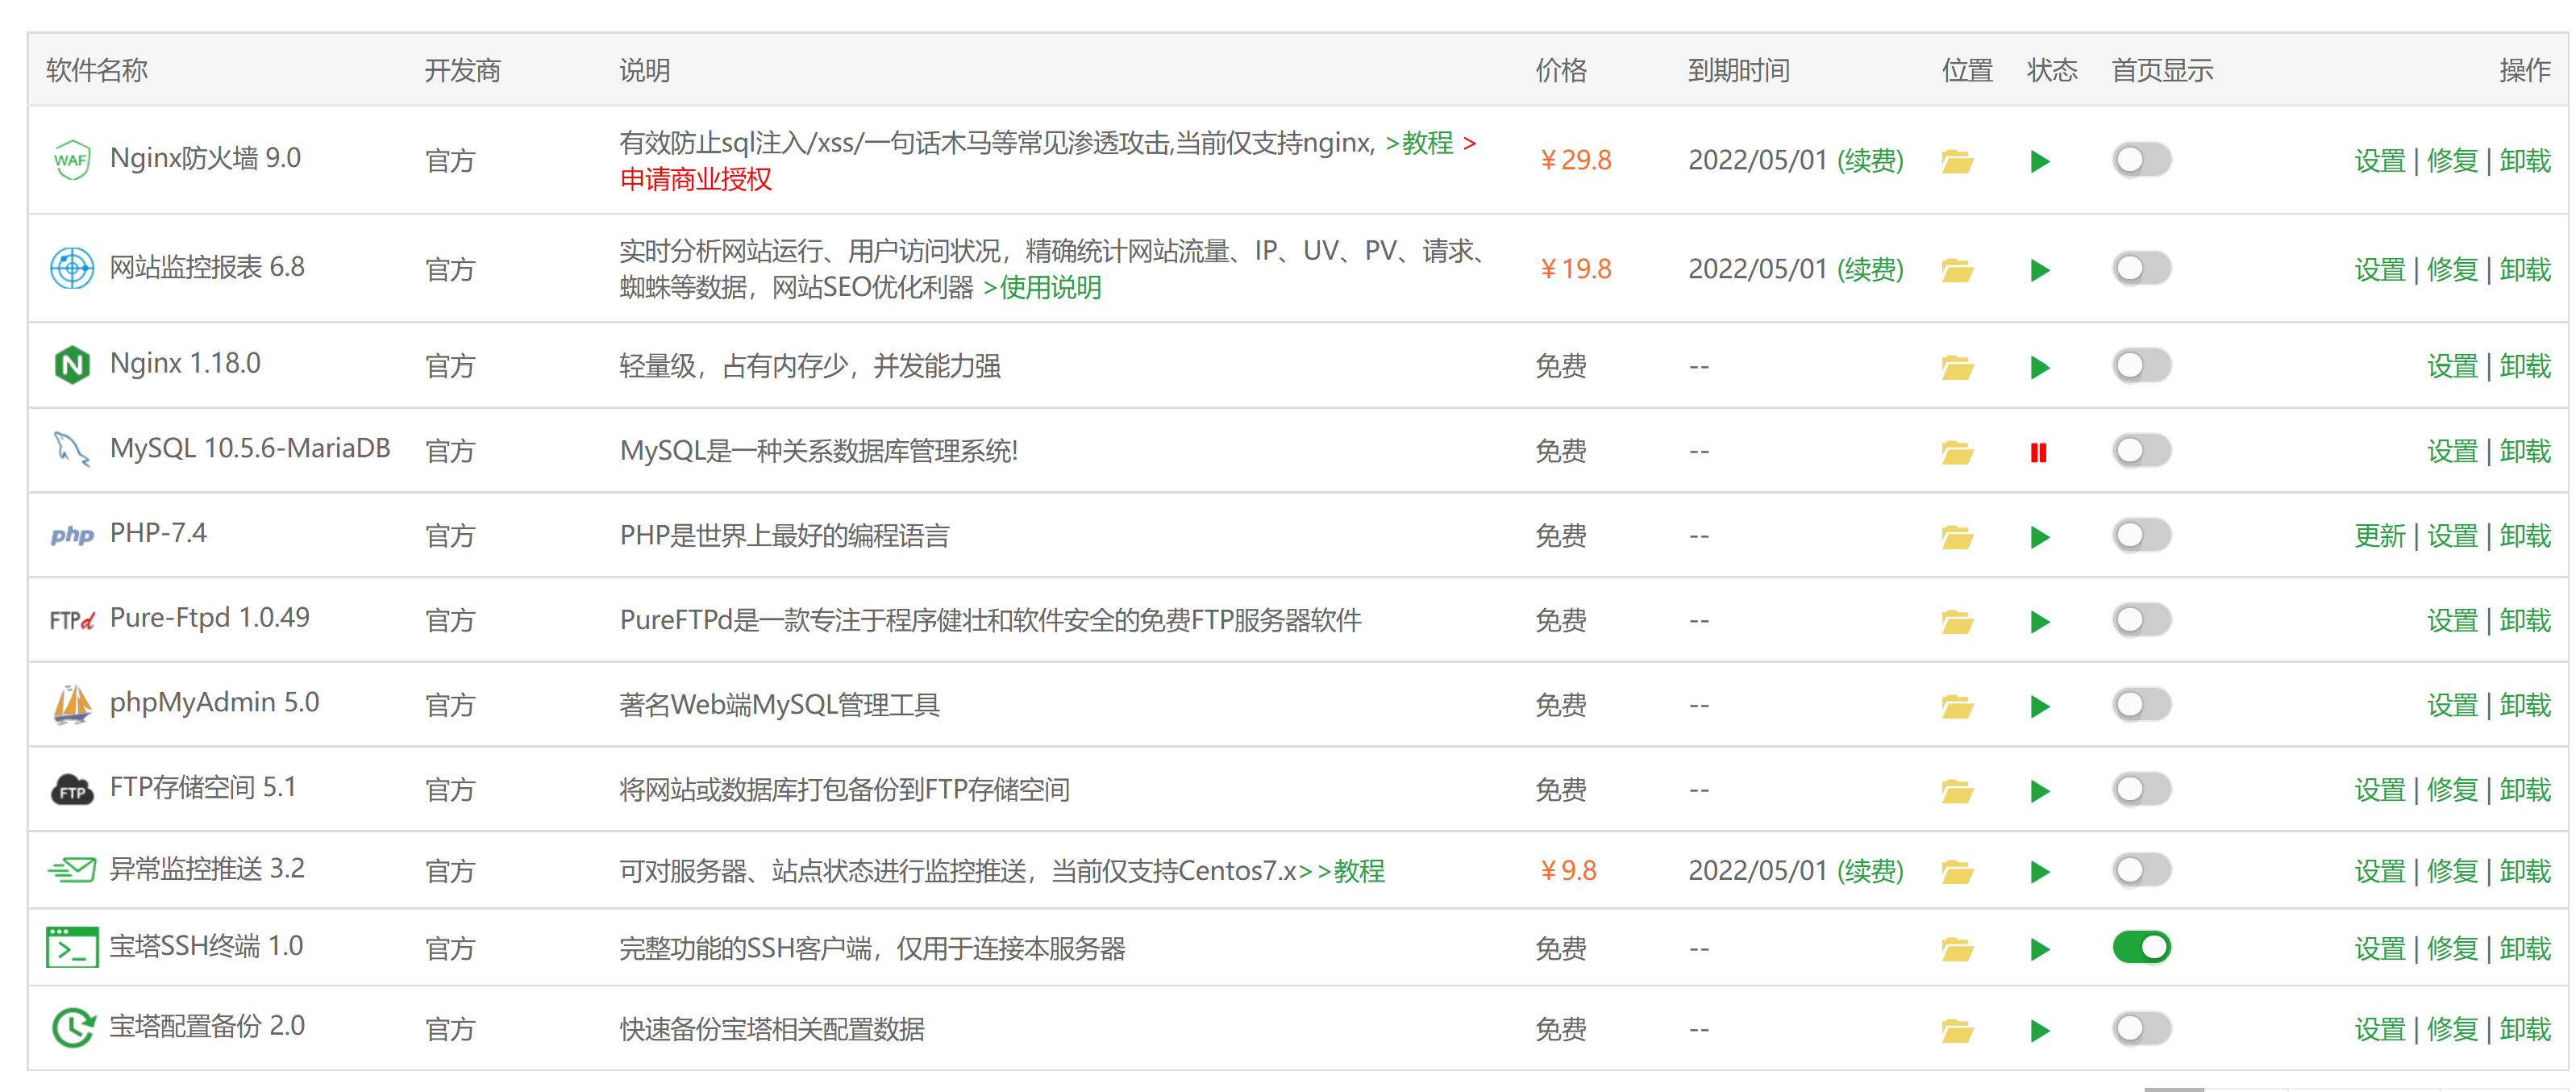Click 卸载 for Pure-Ftpd 1.0.49
This screenshot has width=2576, height=1092.
(x=2525, y=622)
